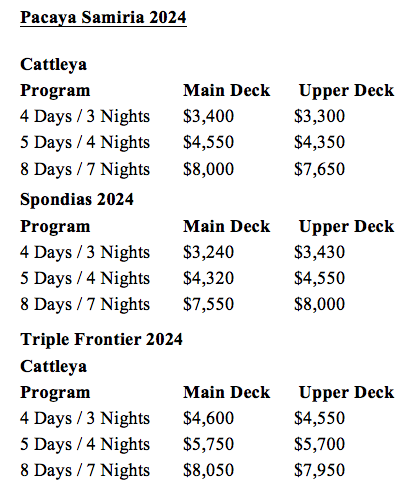The width and height of the screenshot is (413, 497).
Task: Select the first Cattleya section title
Action: pyautogui.click(x=53, y=64)
